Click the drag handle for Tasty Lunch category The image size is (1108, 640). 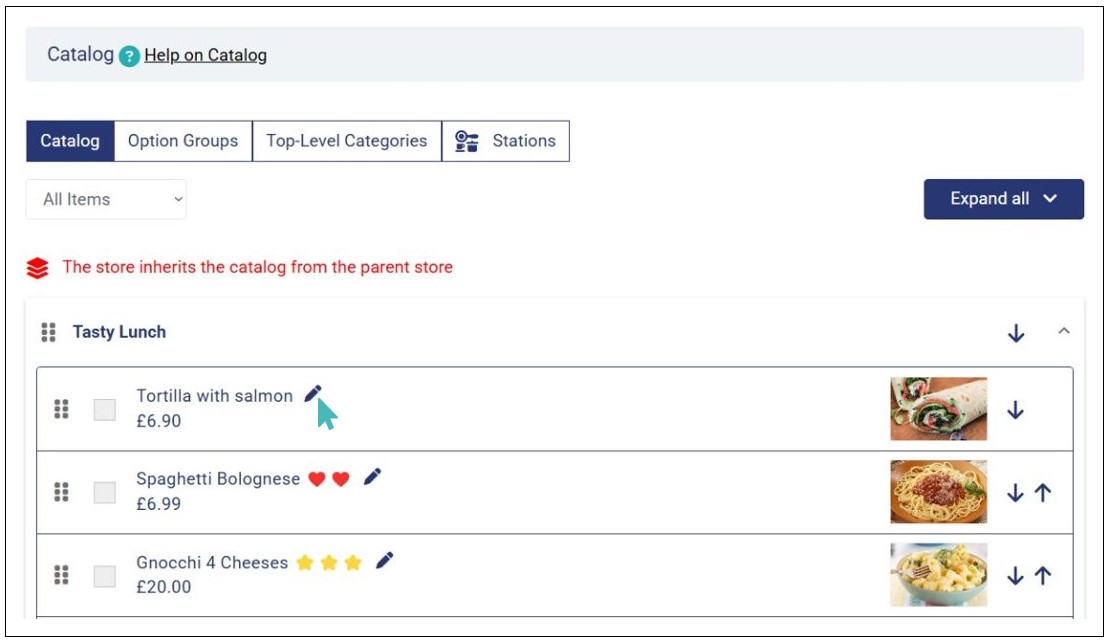[48, 332]
